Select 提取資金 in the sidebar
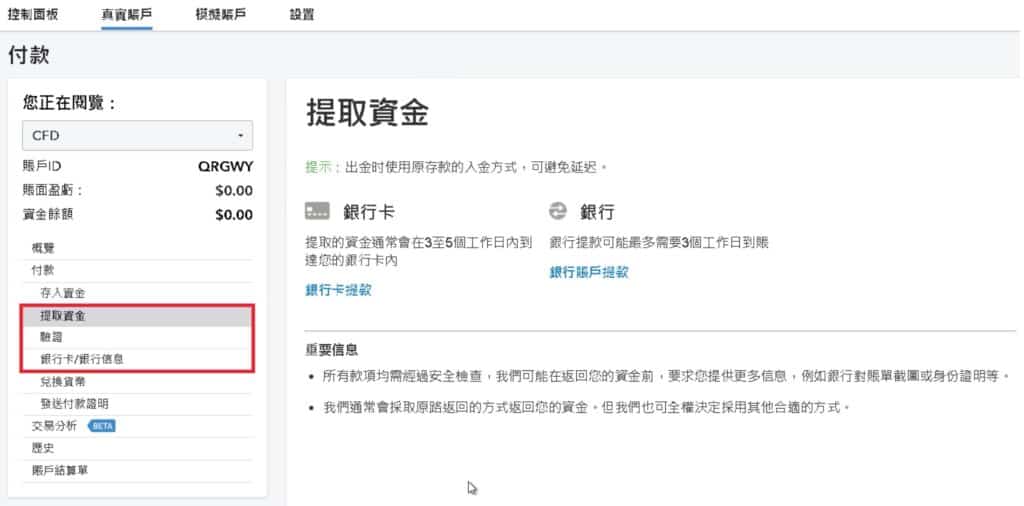The image size is (1024, 506). (x=62, y=316)
